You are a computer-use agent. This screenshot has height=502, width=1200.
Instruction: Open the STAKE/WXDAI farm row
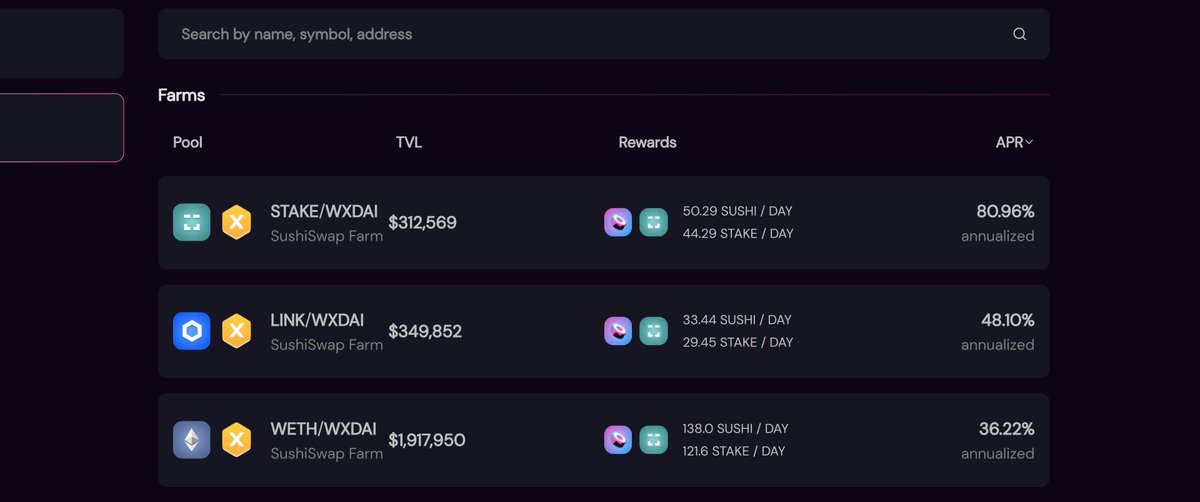coord(604,222)
